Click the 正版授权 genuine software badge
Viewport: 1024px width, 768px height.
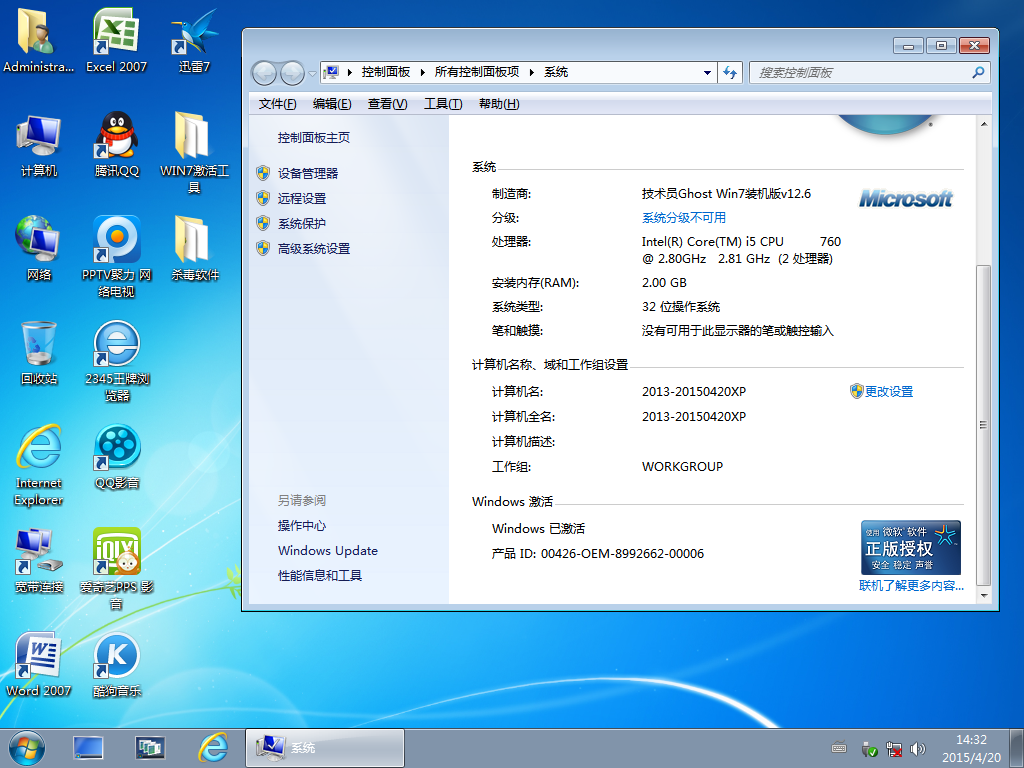pyautogui.click(x=910, y=547)
